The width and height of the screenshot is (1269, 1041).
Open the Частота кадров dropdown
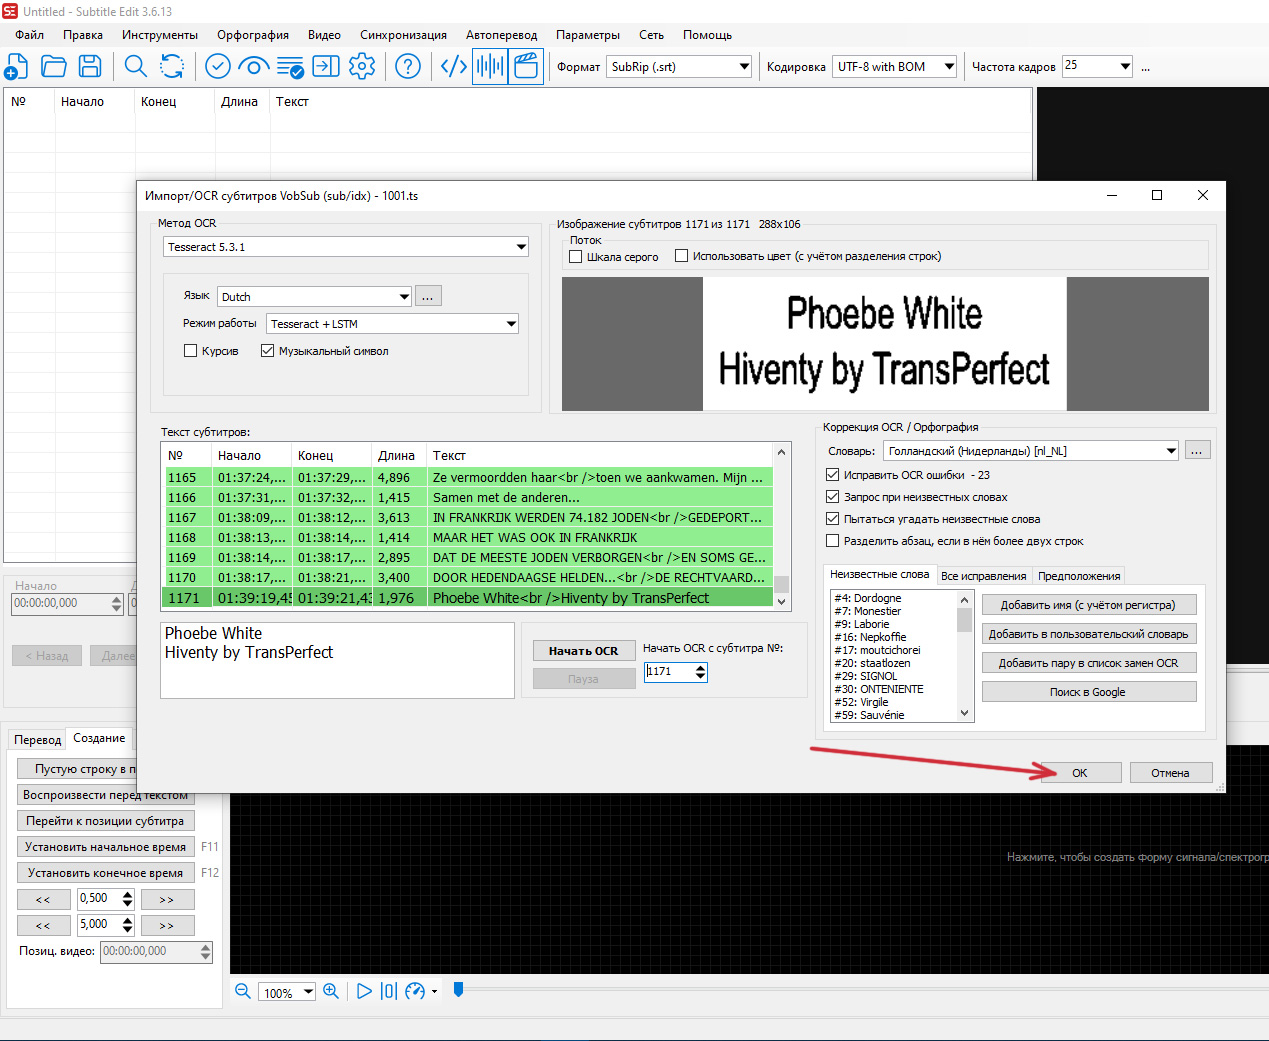tap(1125, 65)
